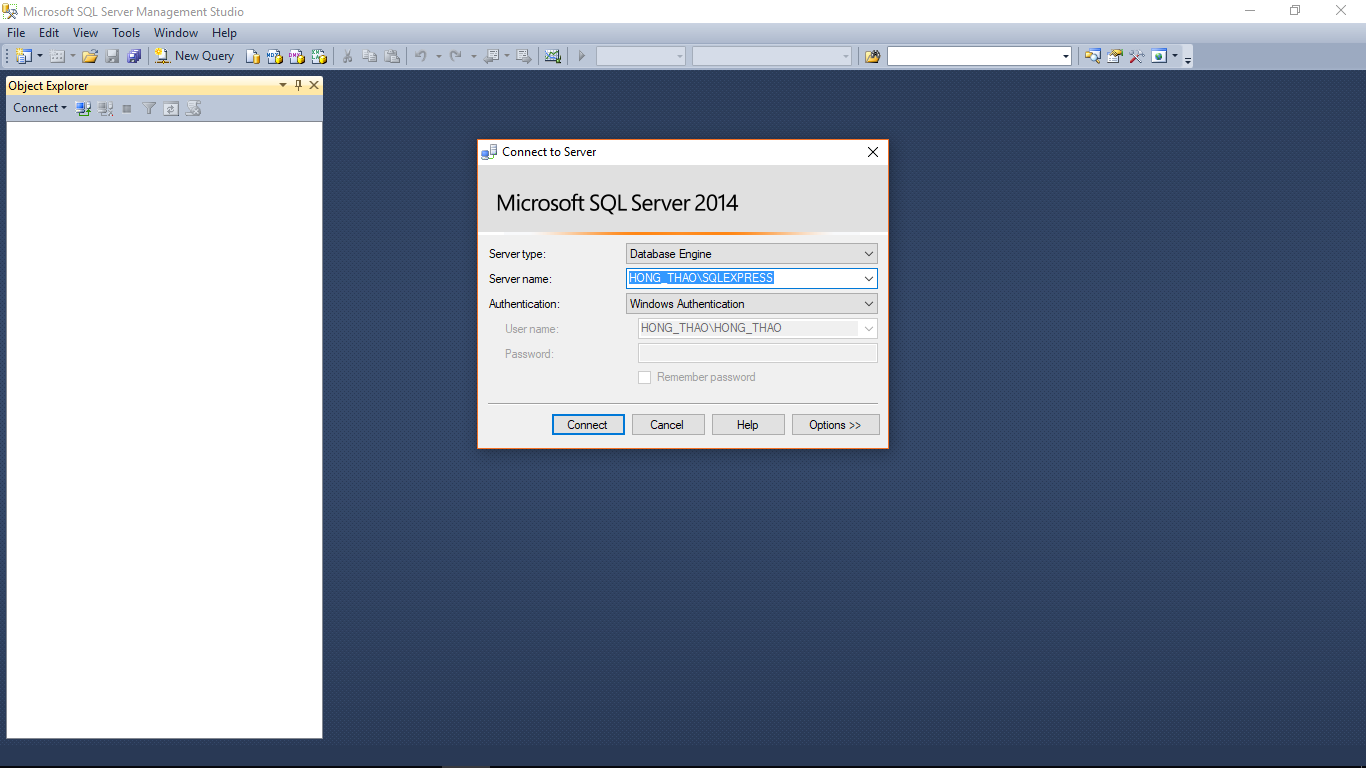This screenshot has width=1366, height=768.
Task: Click the Analysis Services XMLA Query icon
Action: (319, 56)
